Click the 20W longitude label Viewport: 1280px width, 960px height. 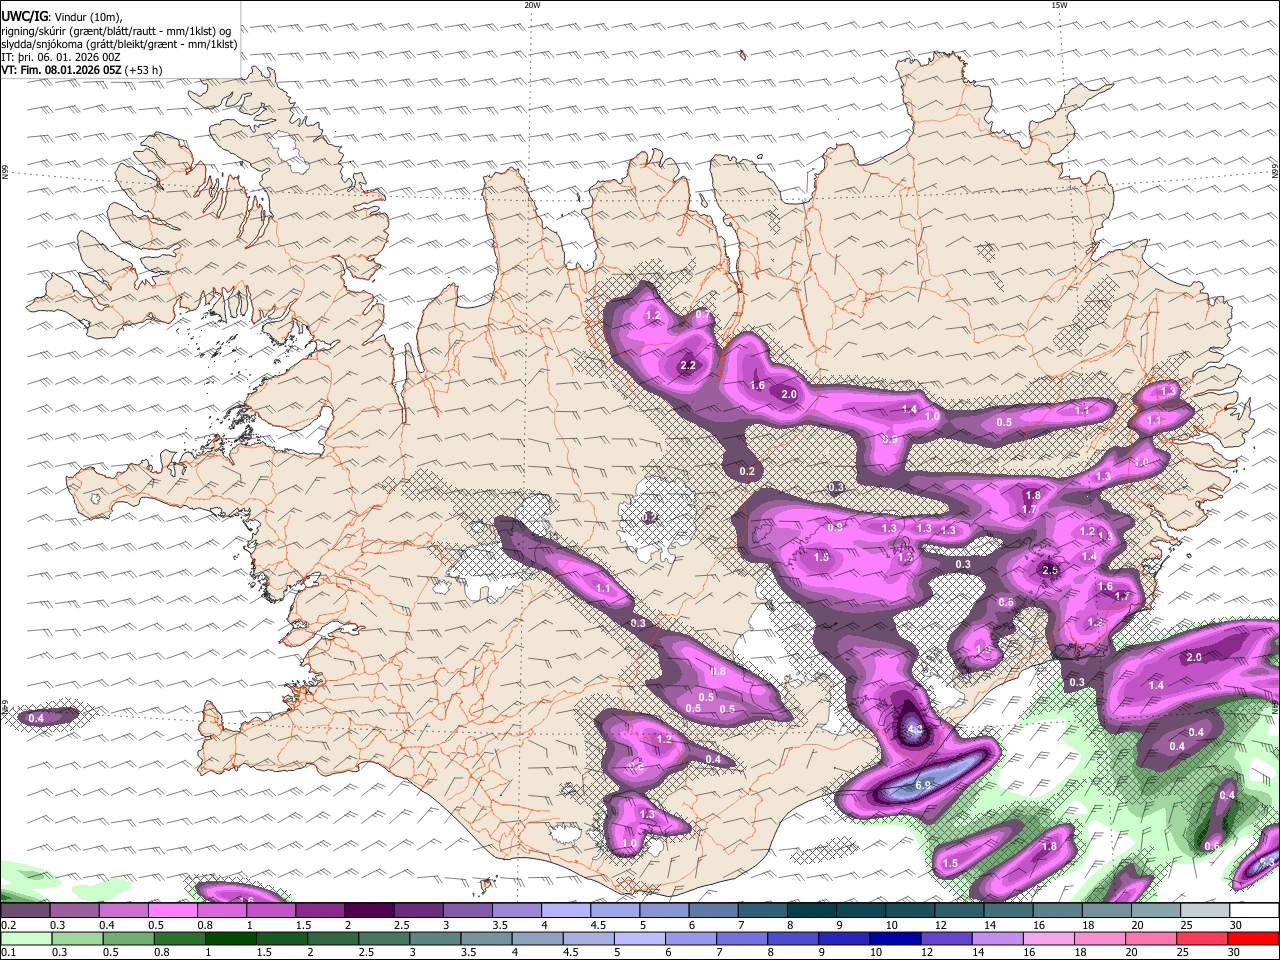click(532, 5)
